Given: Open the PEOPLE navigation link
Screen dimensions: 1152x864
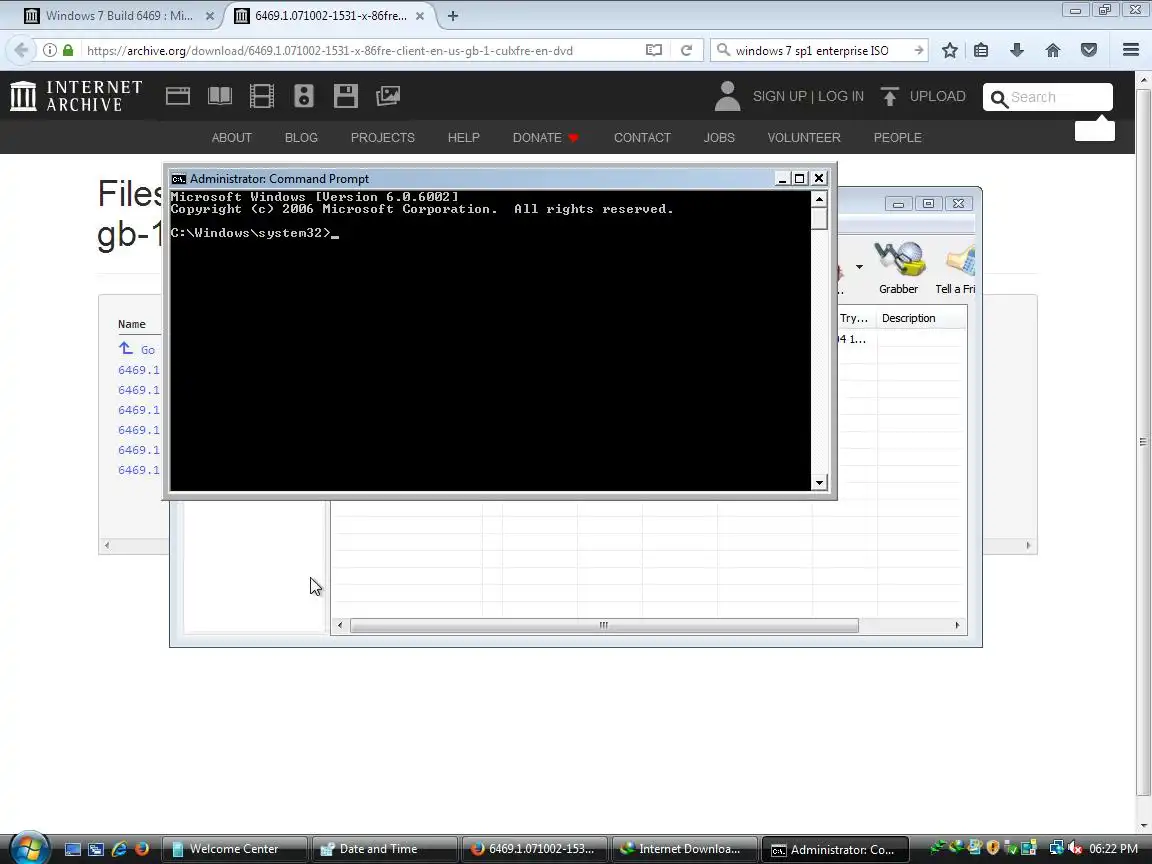Looking at the screenshot, I should (x=897, y=137).
